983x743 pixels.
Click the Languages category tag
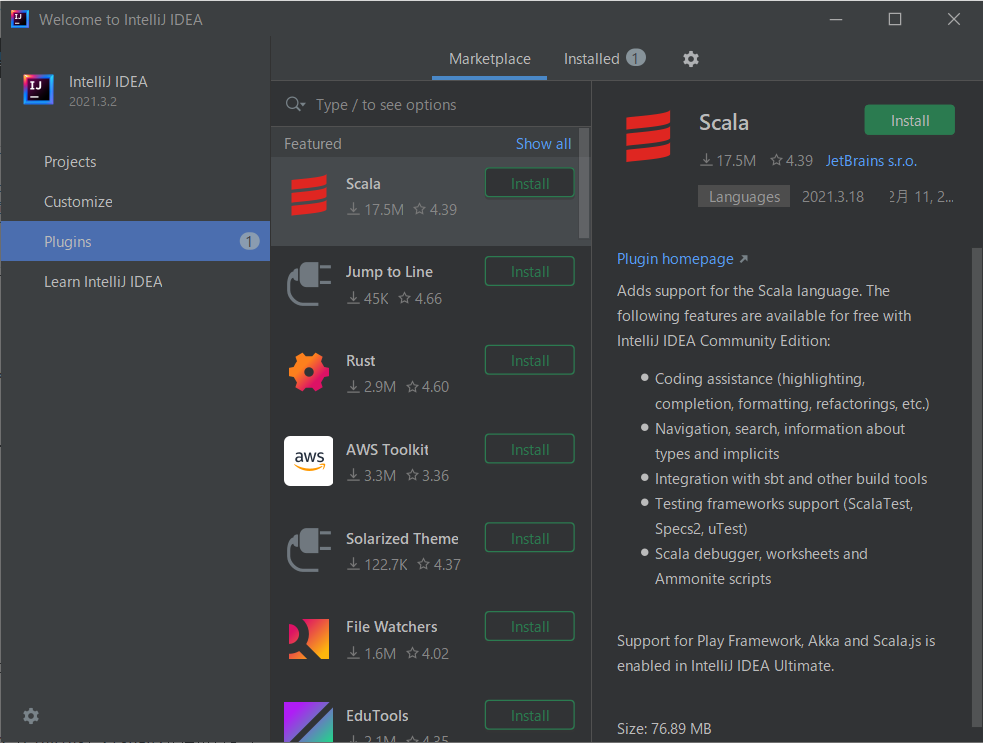point(744,197)
